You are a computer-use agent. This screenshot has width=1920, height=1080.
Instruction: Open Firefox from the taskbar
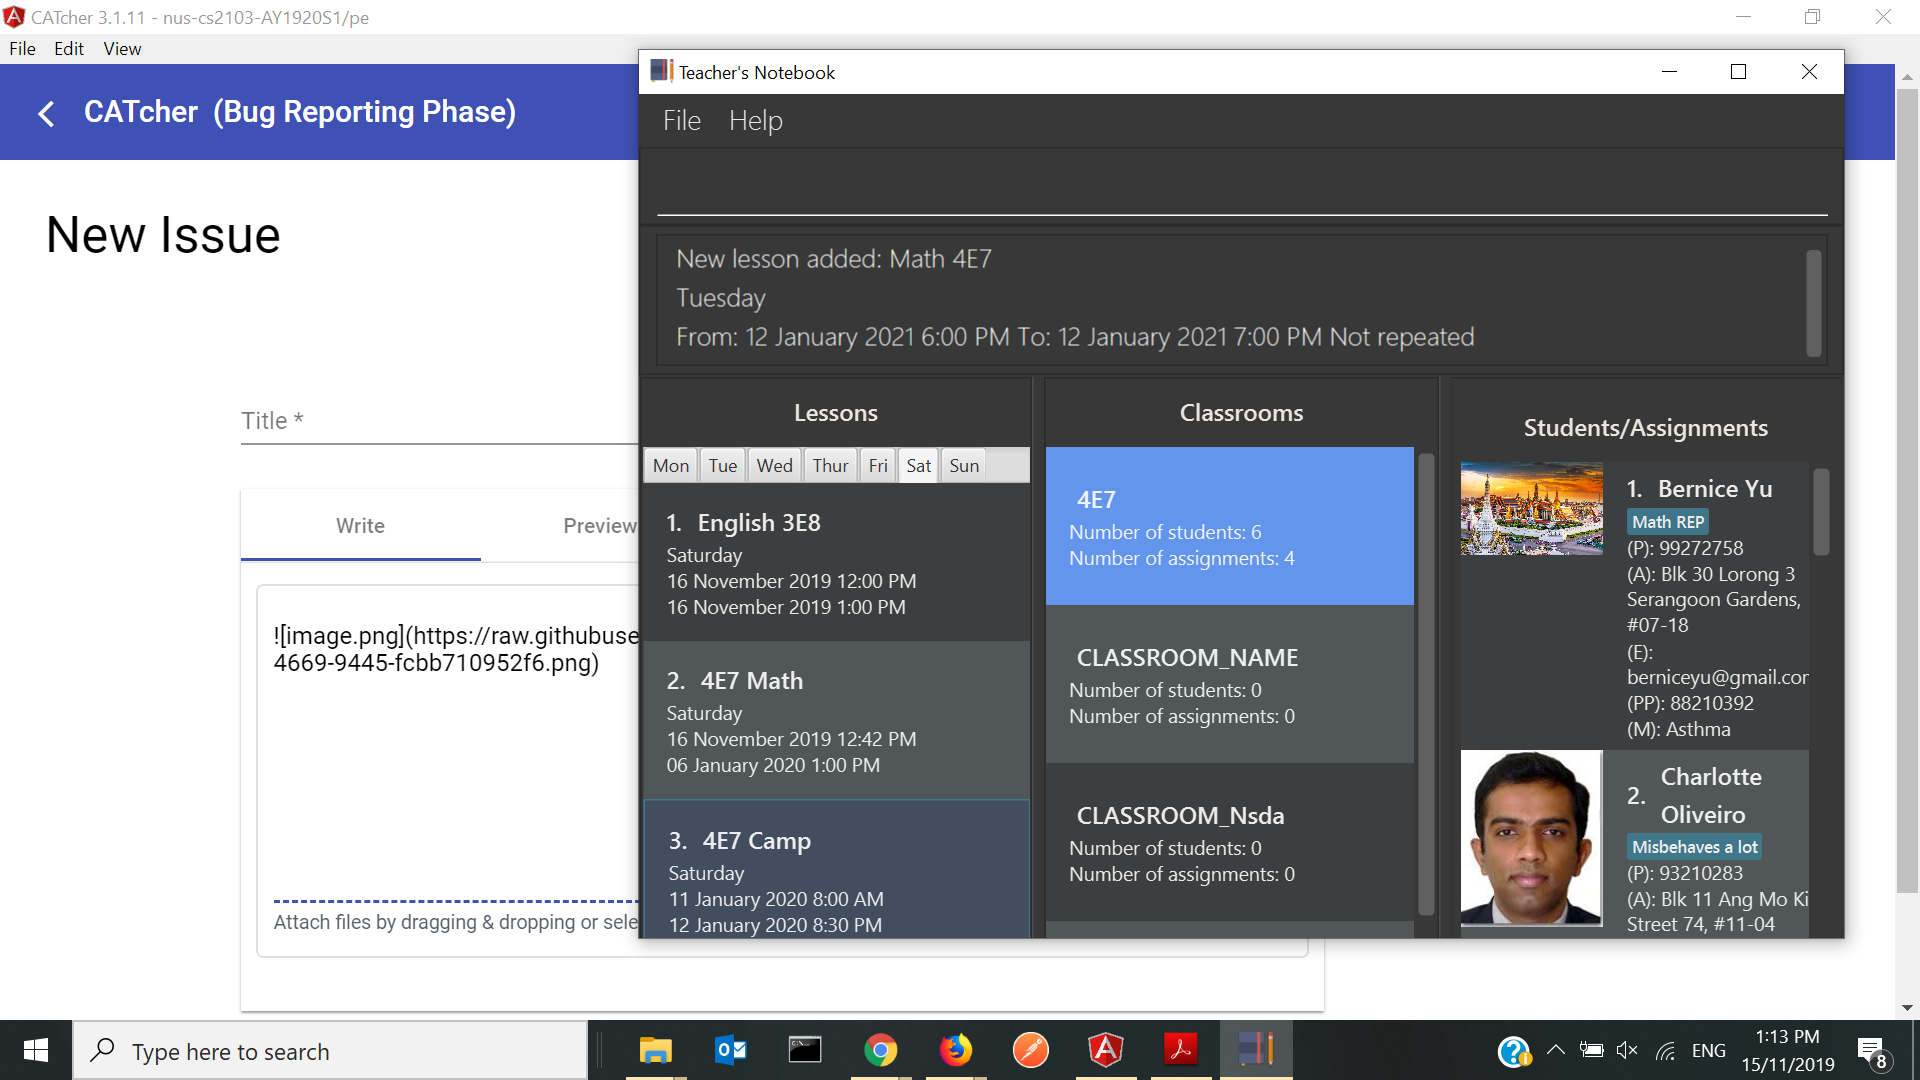(955, 1050)
